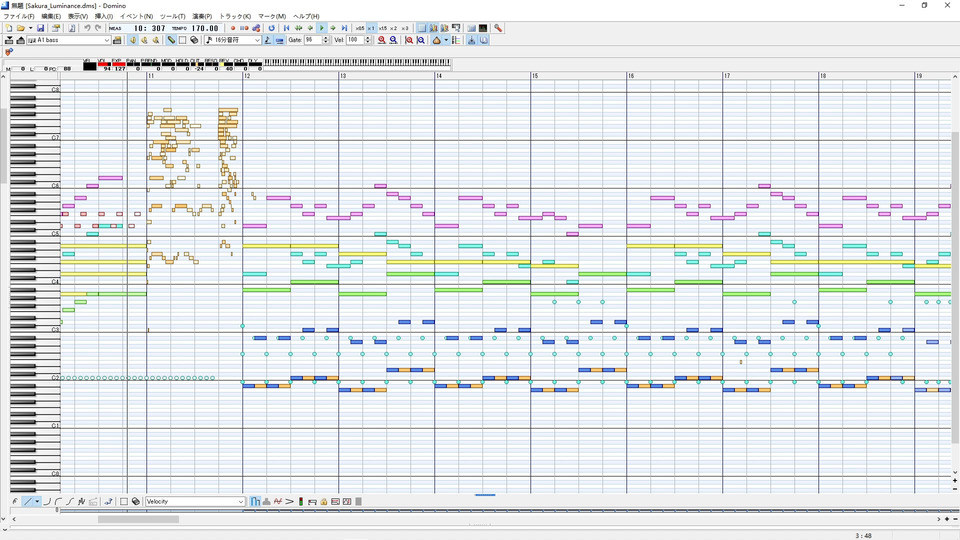960x540 pixels.
Task: Click the vertical scrollbar on right edge
Action: [955, 288]
